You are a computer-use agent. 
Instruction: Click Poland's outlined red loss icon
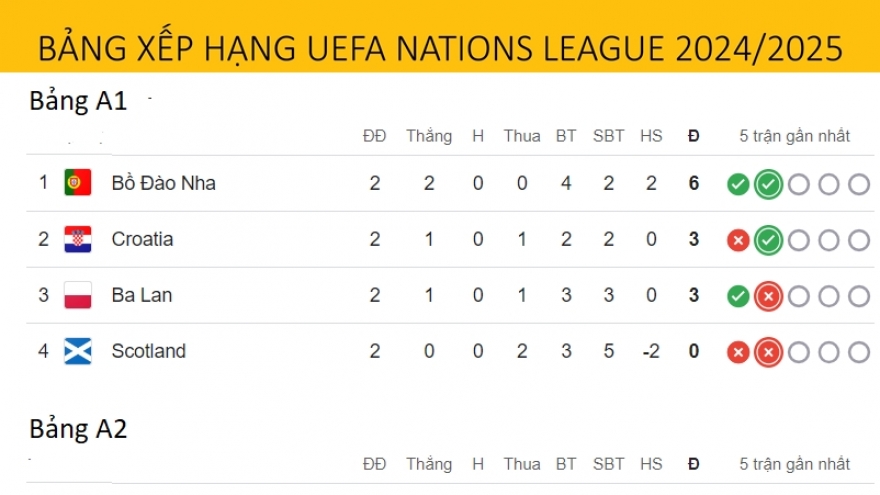768,296
